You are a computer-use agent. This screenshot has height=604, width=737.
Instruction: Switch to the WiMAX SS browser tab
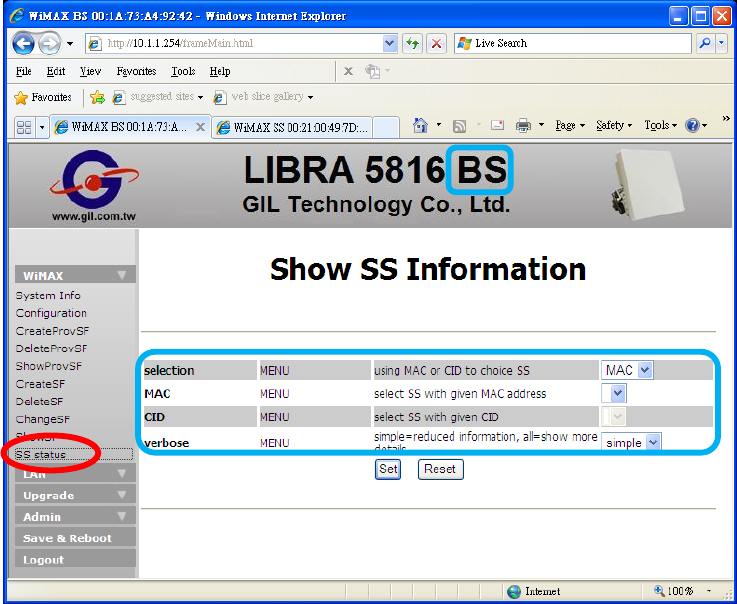pyautogui.click(x=292, y=128)
